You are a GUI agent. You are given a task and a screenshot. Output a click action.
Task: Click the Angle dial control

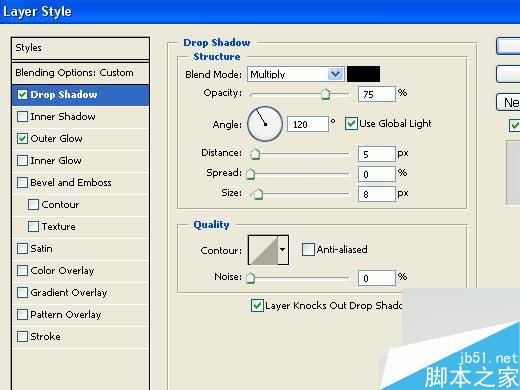point(265,124)
